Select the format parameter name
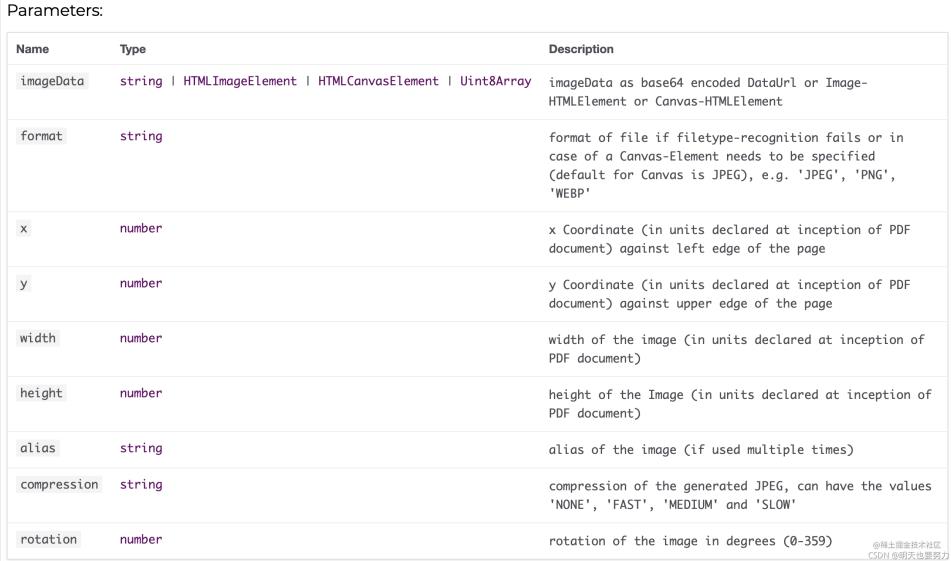The width and height of the screenshot is (951, 561). pos(41,136)
